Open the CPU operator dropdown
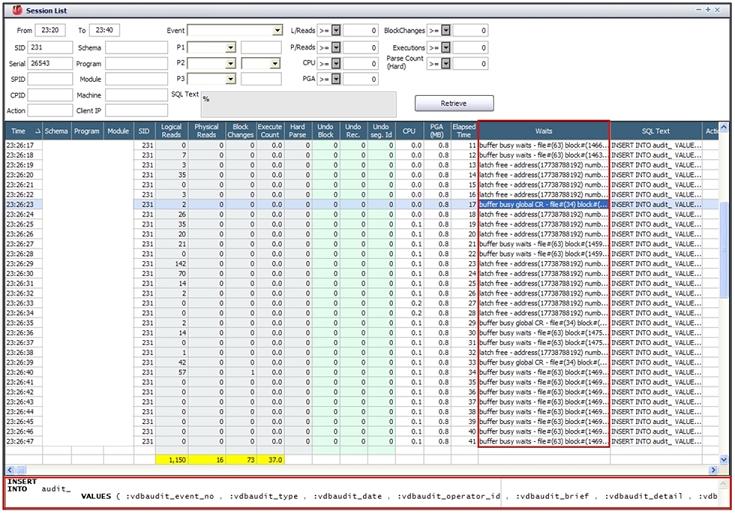 point(336,63)
